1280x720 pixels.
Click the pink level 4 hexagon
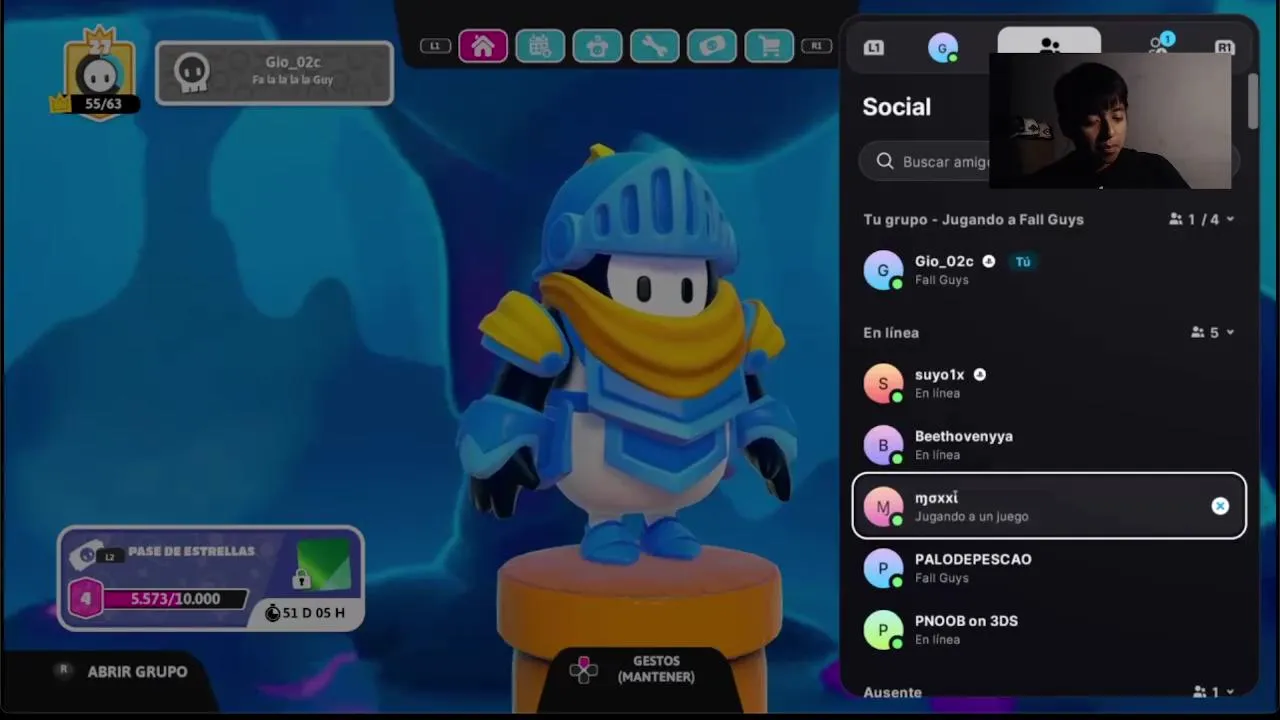[x=86, y=599]
